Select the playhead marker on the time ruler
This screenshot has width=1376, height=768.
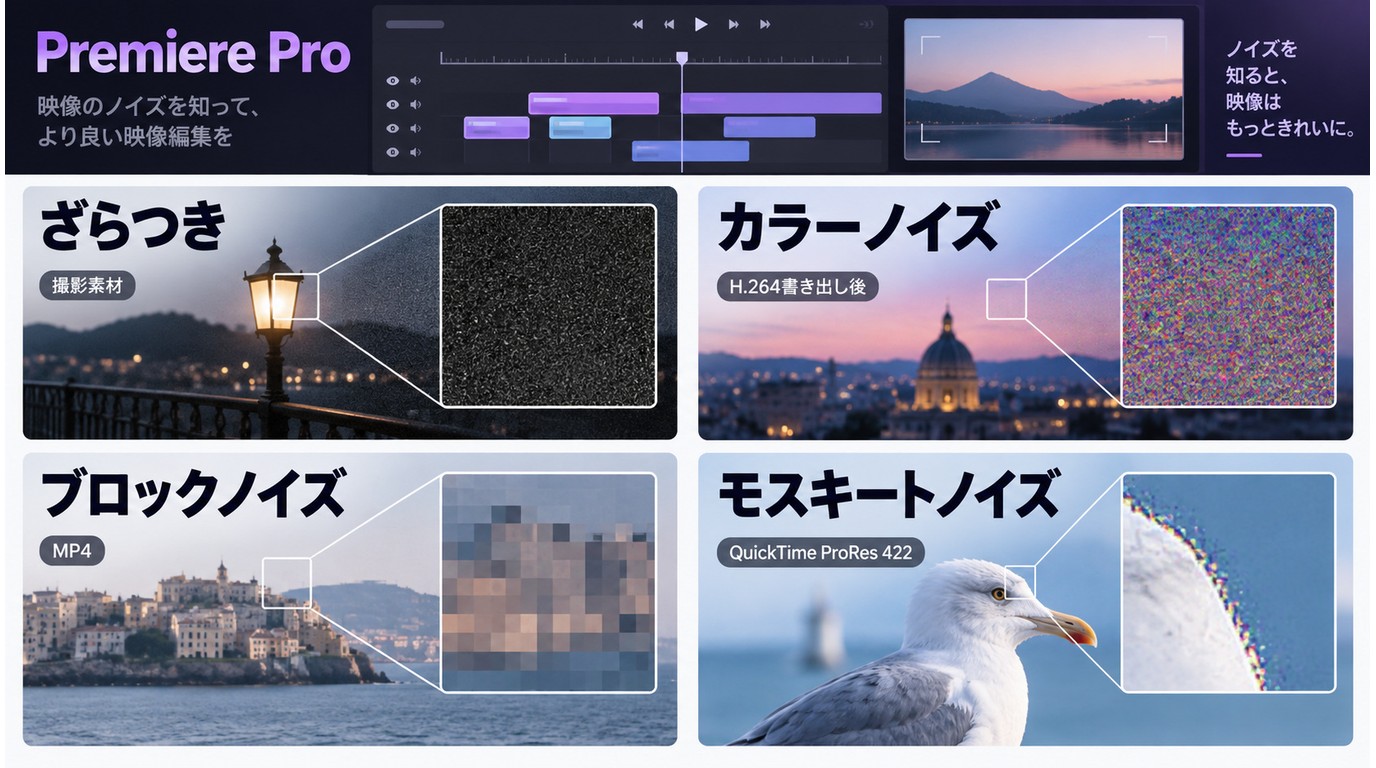pyautogui.click(x=682, y=58)
